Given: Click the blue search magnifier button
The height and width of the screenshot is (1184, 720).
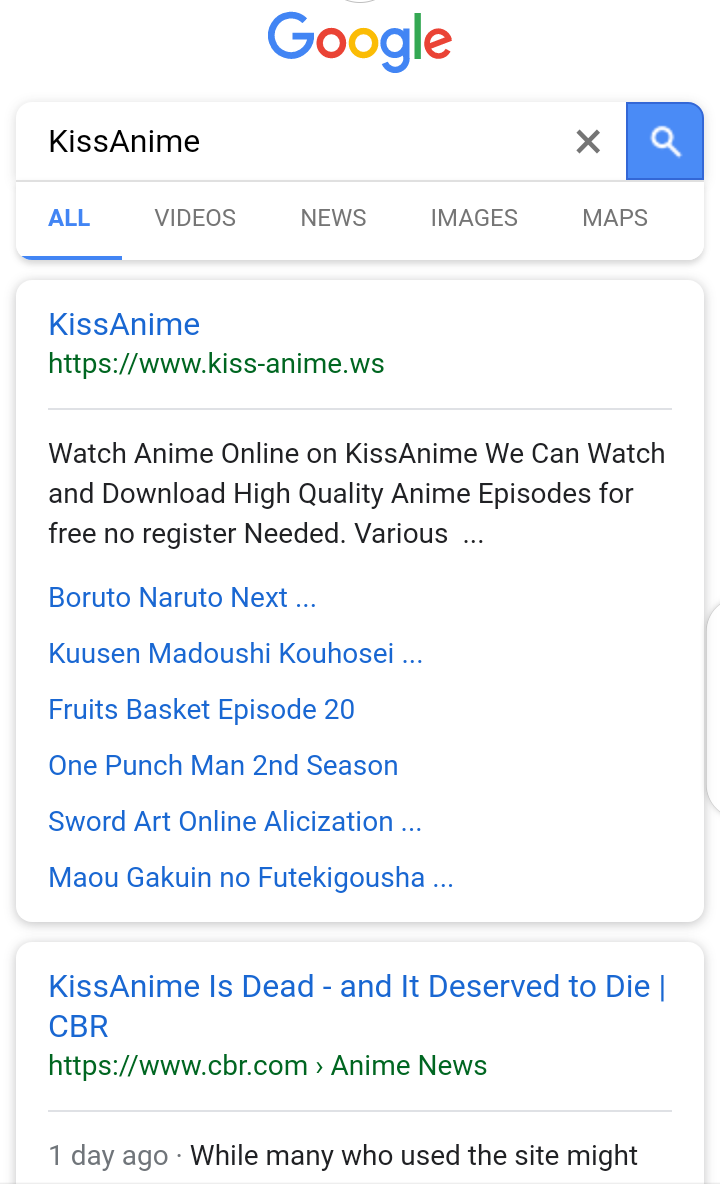Looking at the screenshot, I should pyautogui.click(x=665, y=141).
